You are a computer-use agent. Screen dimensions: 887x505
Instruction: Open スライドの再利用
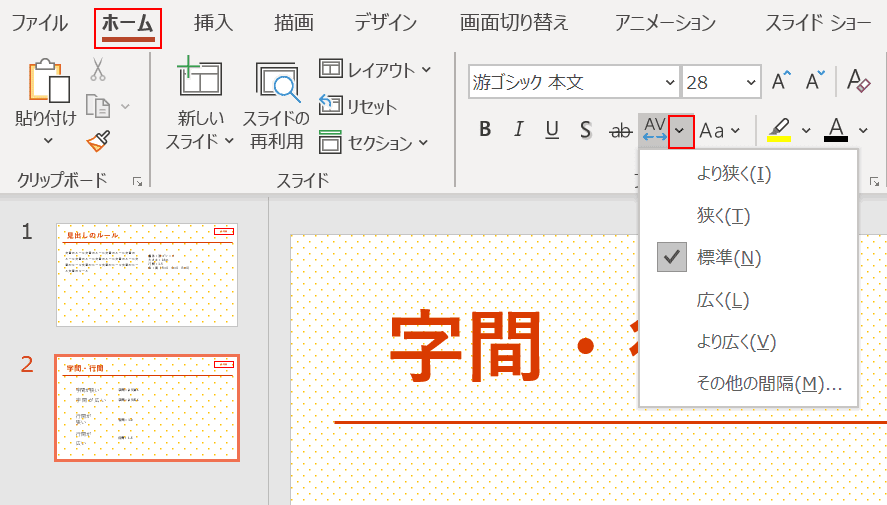[277, 106]
